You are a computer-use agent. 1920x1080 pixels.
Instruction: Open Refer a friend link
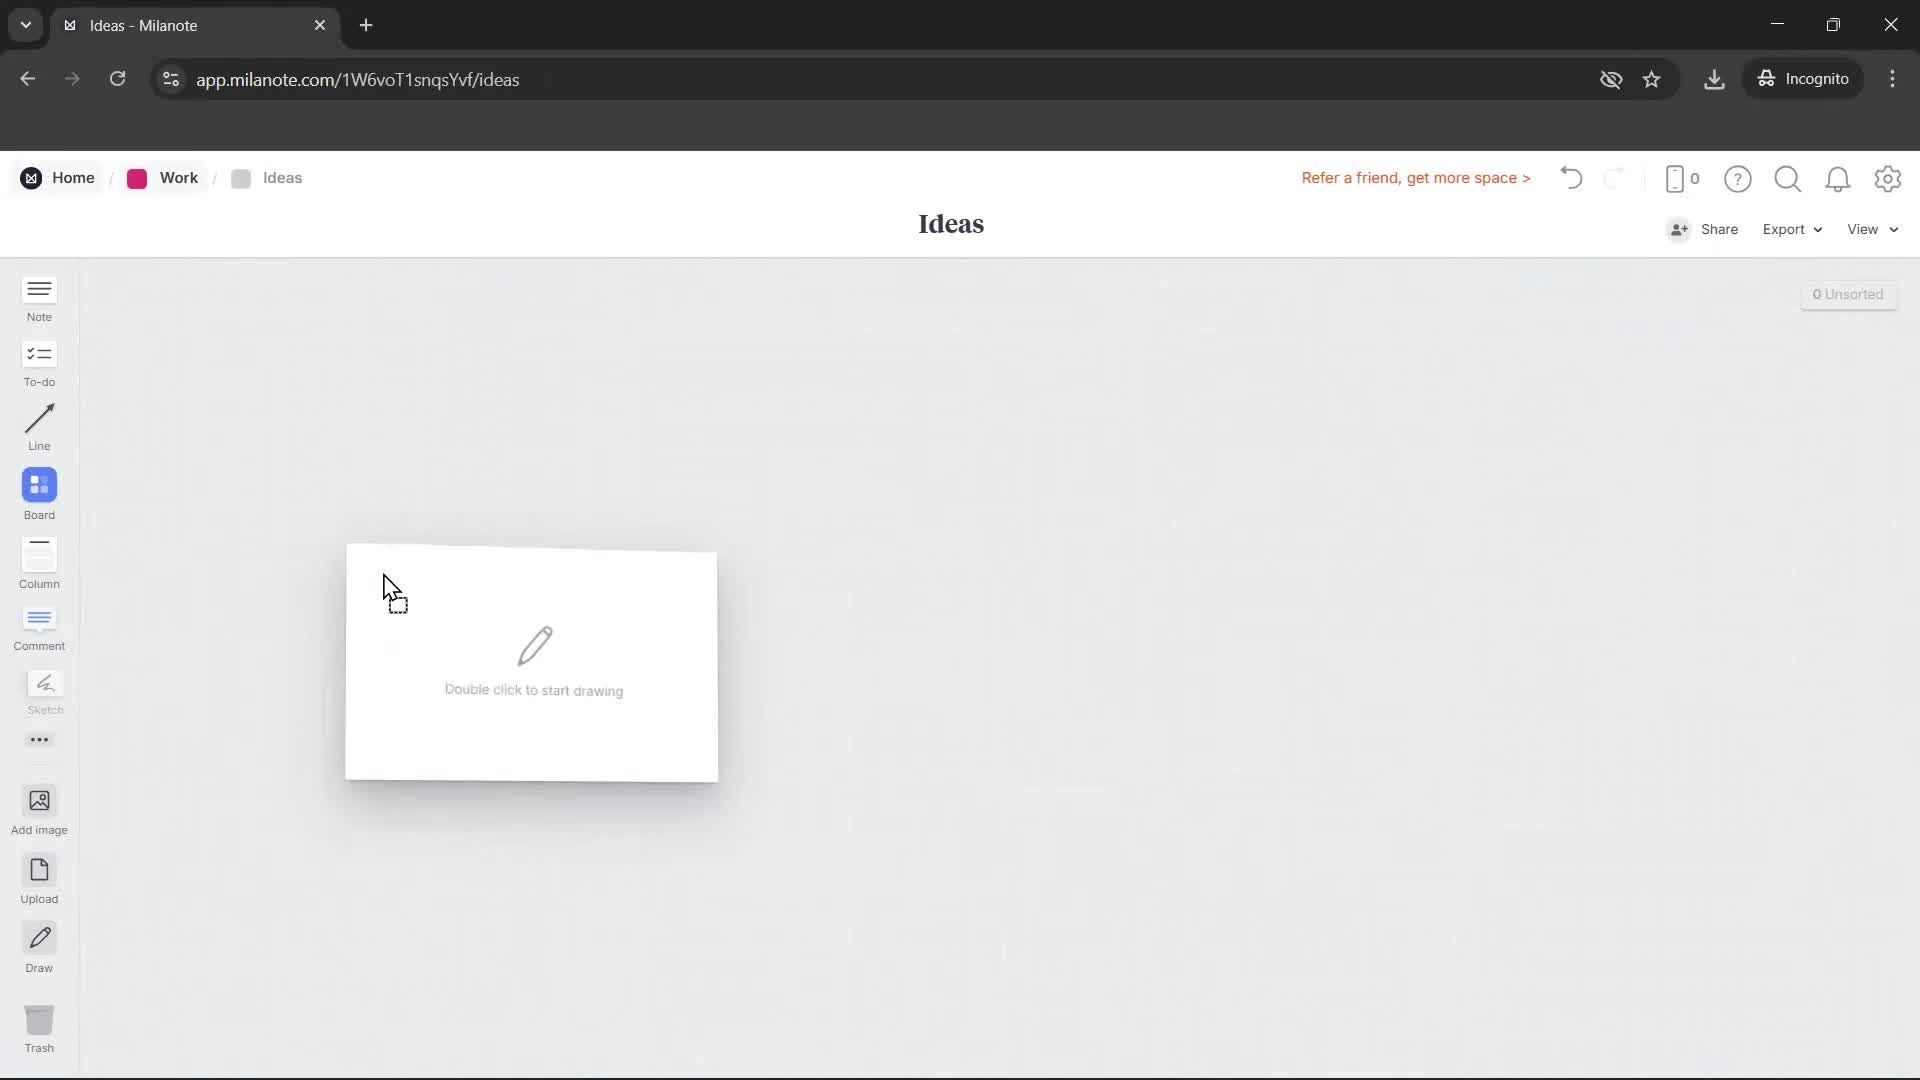pos(1415,178)
